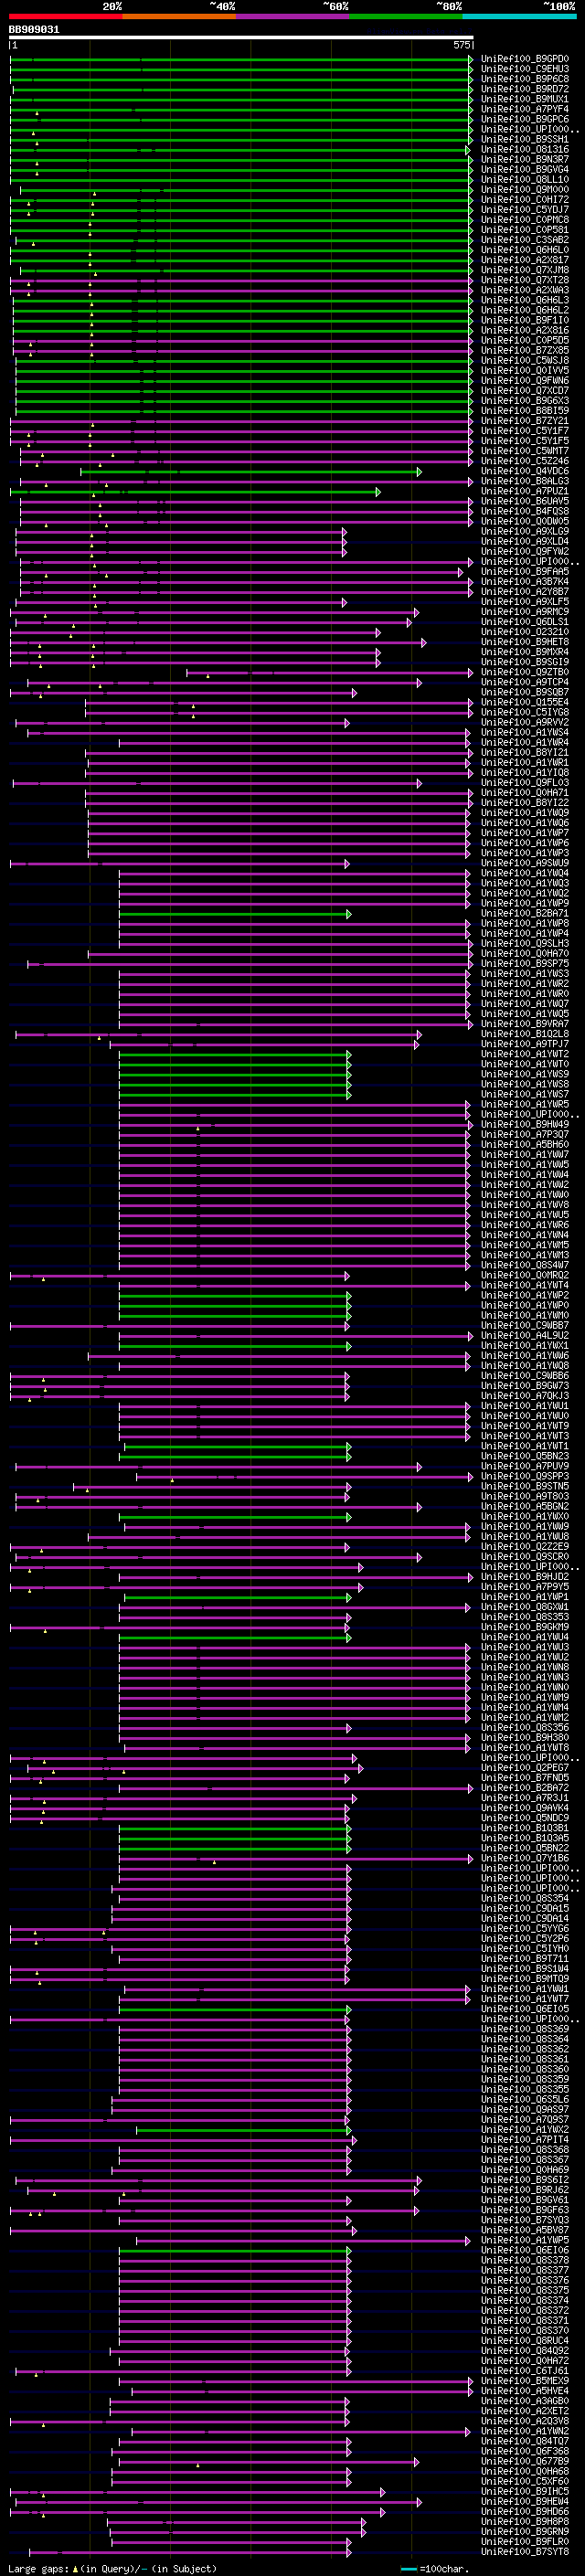Select the UniRef100_Q8LL10 label

[x=525, y=180]
